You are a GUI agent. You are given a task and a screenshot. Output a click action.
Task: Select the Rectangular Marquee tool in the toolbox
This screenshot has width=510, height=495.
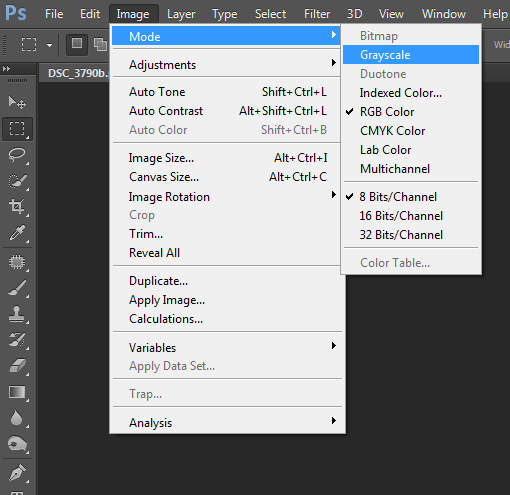[x=17, y=129]
